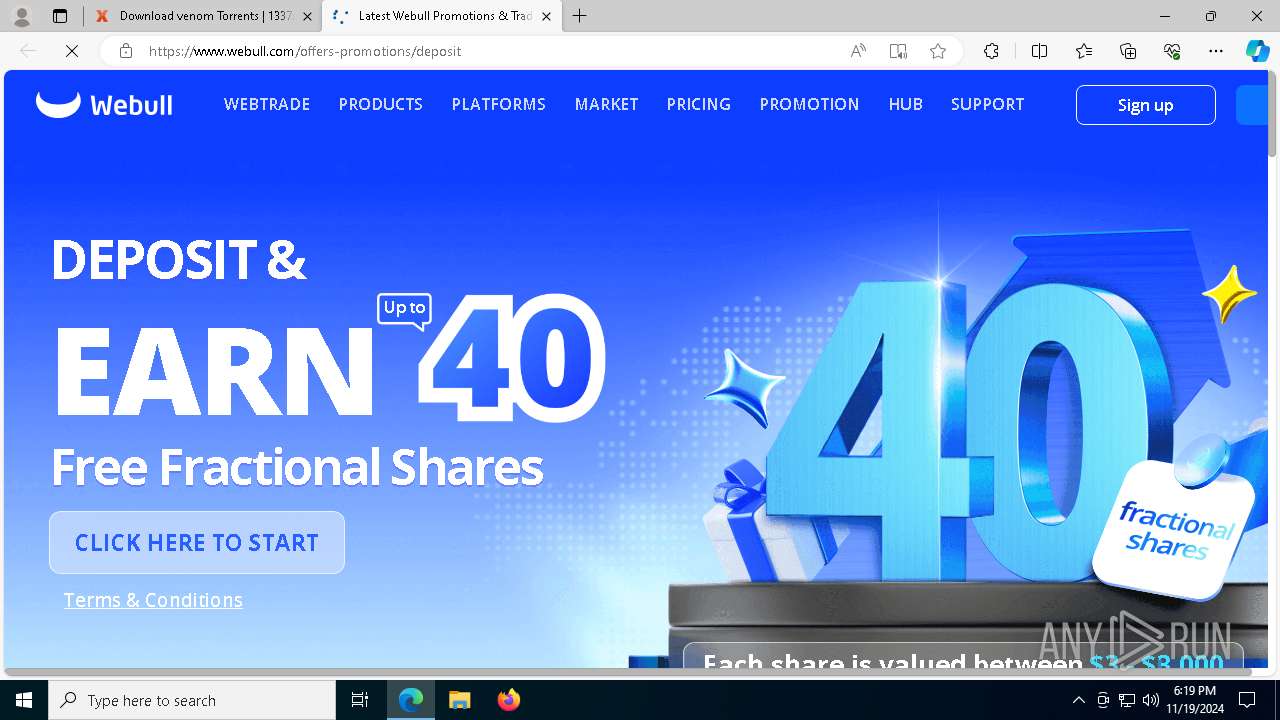This screenshot has height=720, width=1280.
Task: View site information lock icon
Action: 126,51
